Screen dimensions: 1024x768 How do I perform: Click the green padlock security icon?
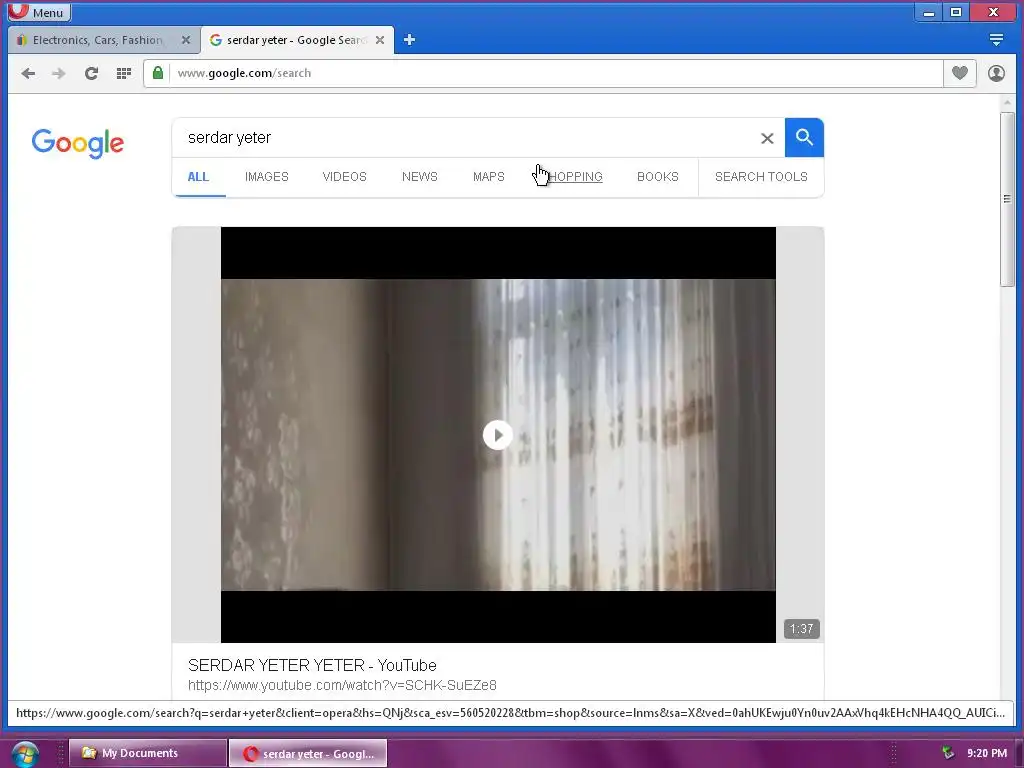point(157,72)
